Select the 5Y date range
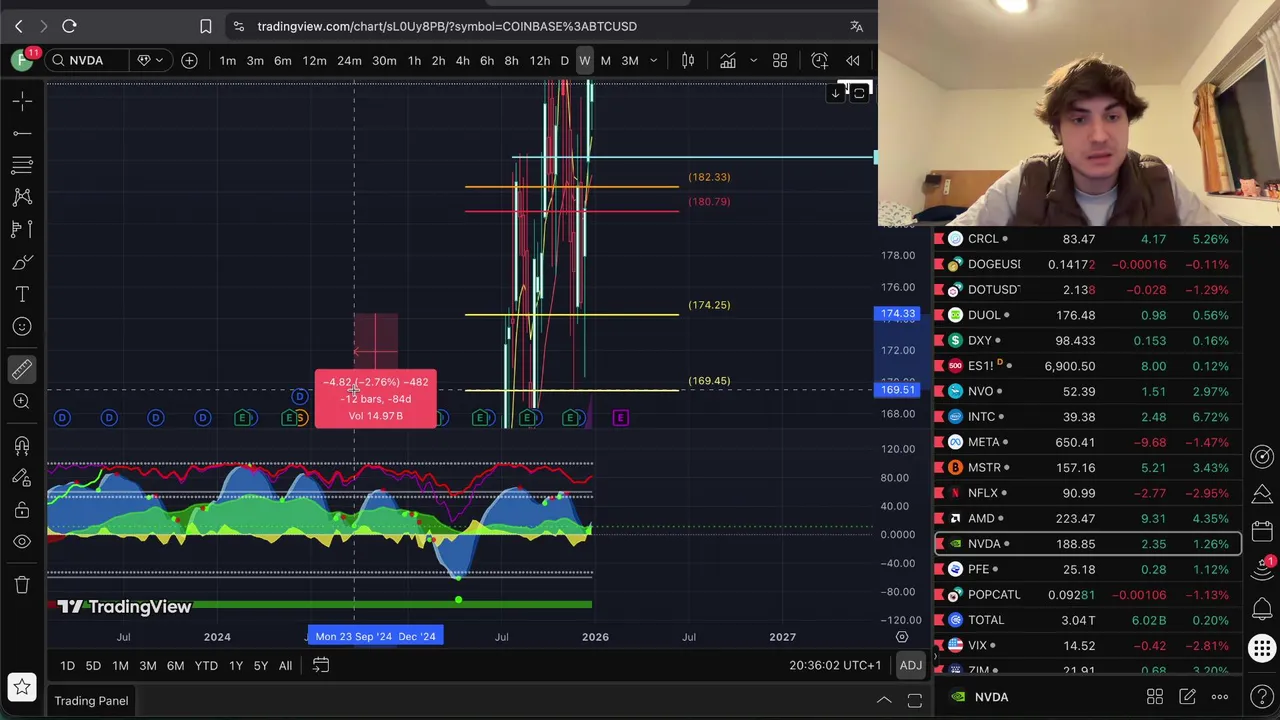The width and height of the screenshot is (1280, 720). click(260, 666)
